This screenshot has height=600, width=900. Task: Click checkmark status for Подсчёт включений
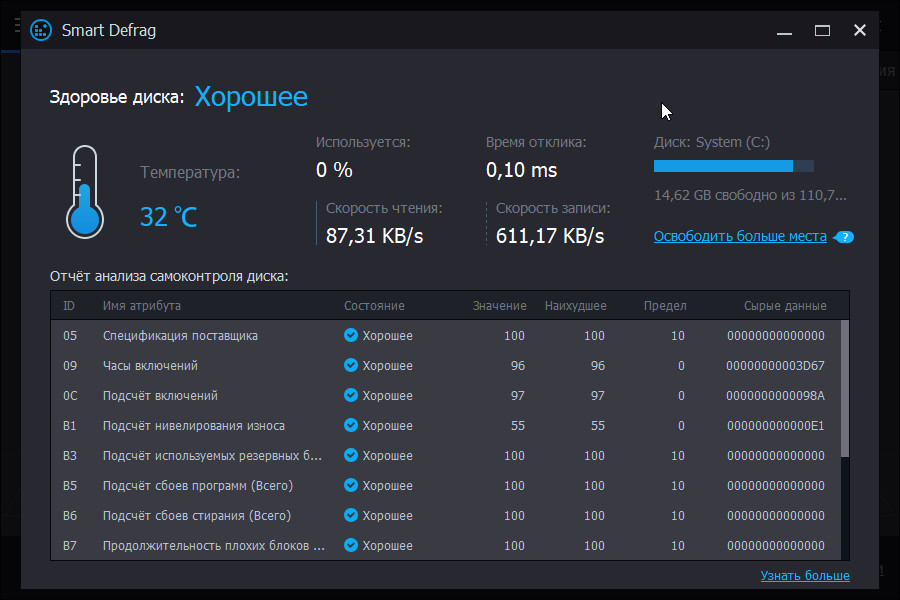tap(349, 395)
